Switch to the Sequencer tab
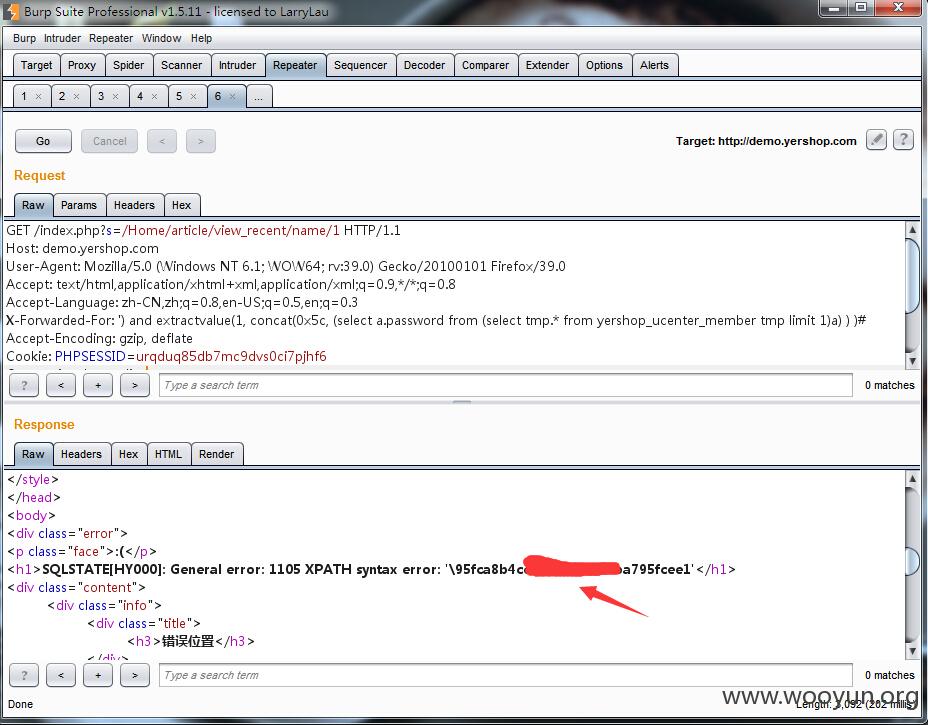Image resolution: width=928 pixels, height=725 pixels. coord(360,65)
